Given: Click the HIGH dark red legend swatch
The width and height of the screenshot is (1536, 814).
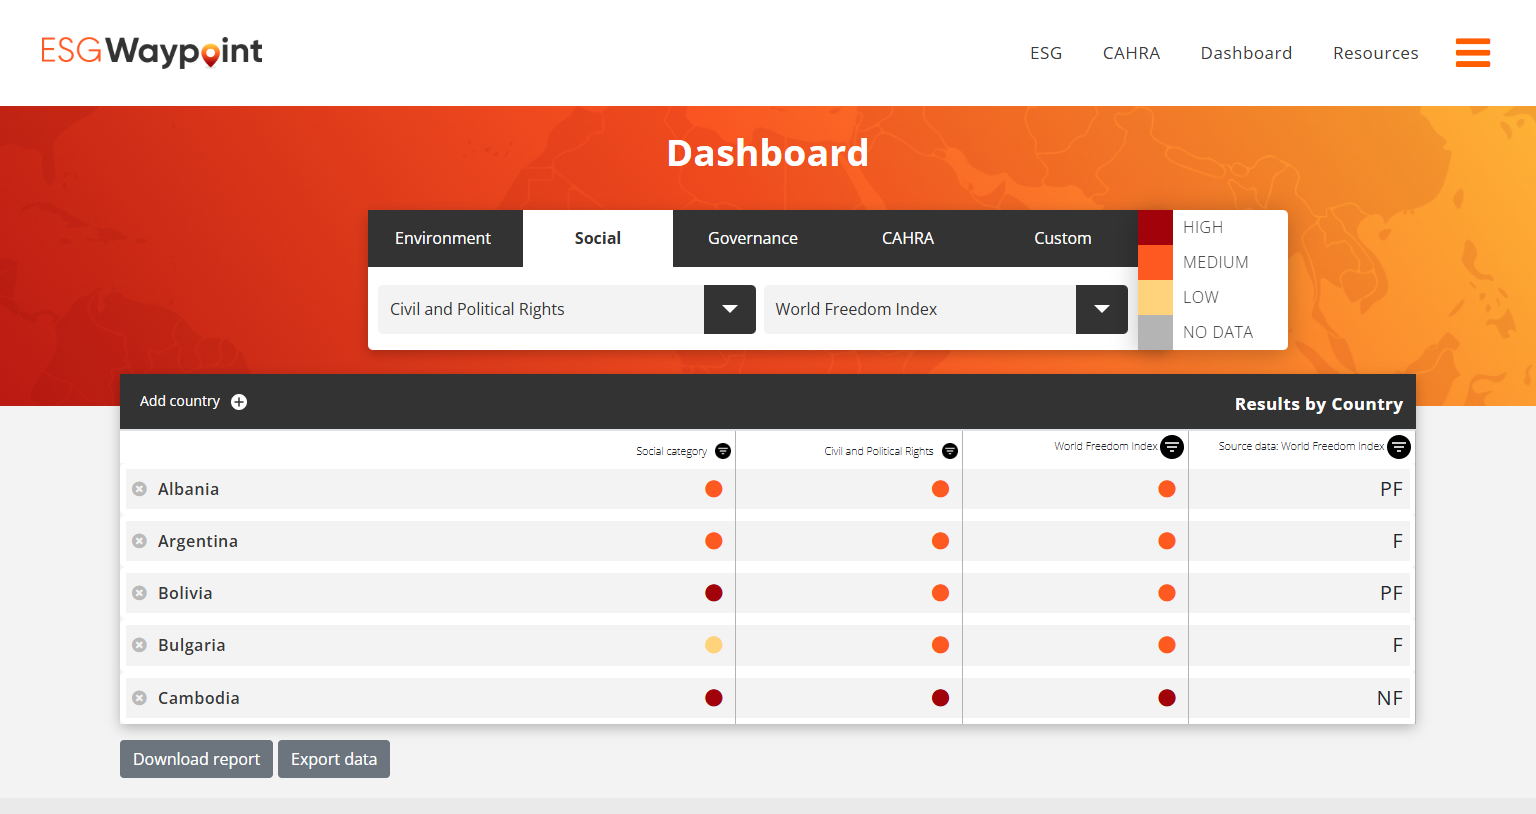Looking at the screenshot, I should (1155, 227).
